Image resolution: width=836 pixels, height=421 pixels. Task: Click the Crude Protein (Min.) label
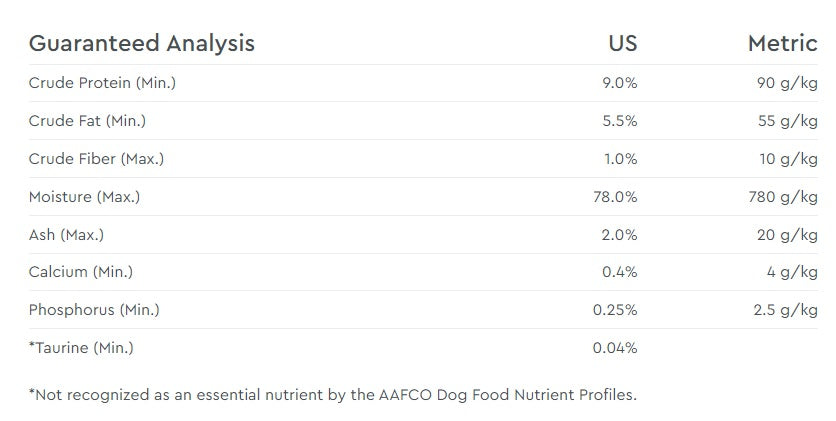[x=102, y=83]
